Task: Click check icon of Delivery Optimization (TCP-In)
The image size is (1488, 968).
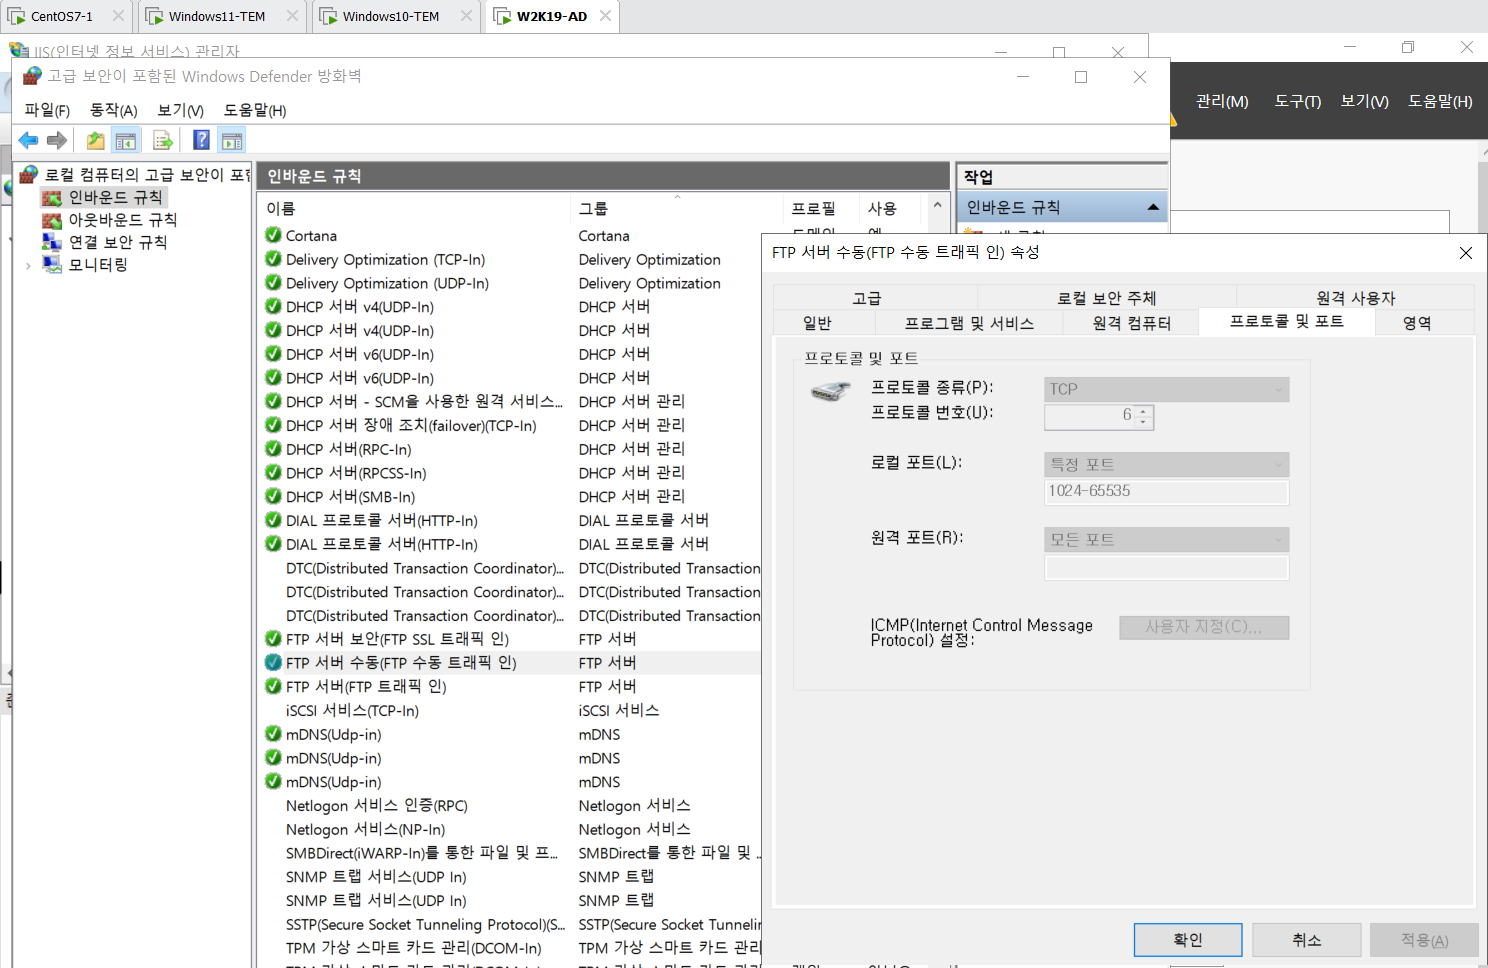Action: pyautogui.click(x=273, y=259)
